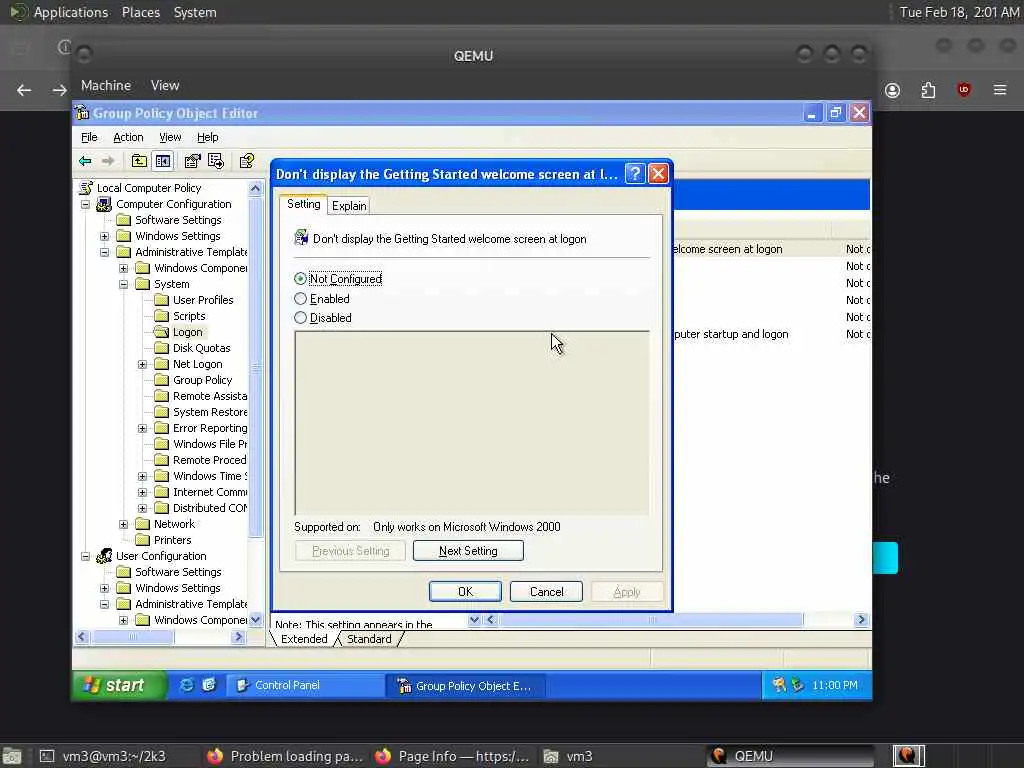Click the first system tray icon in the XP taskbar

pos(778,685)
